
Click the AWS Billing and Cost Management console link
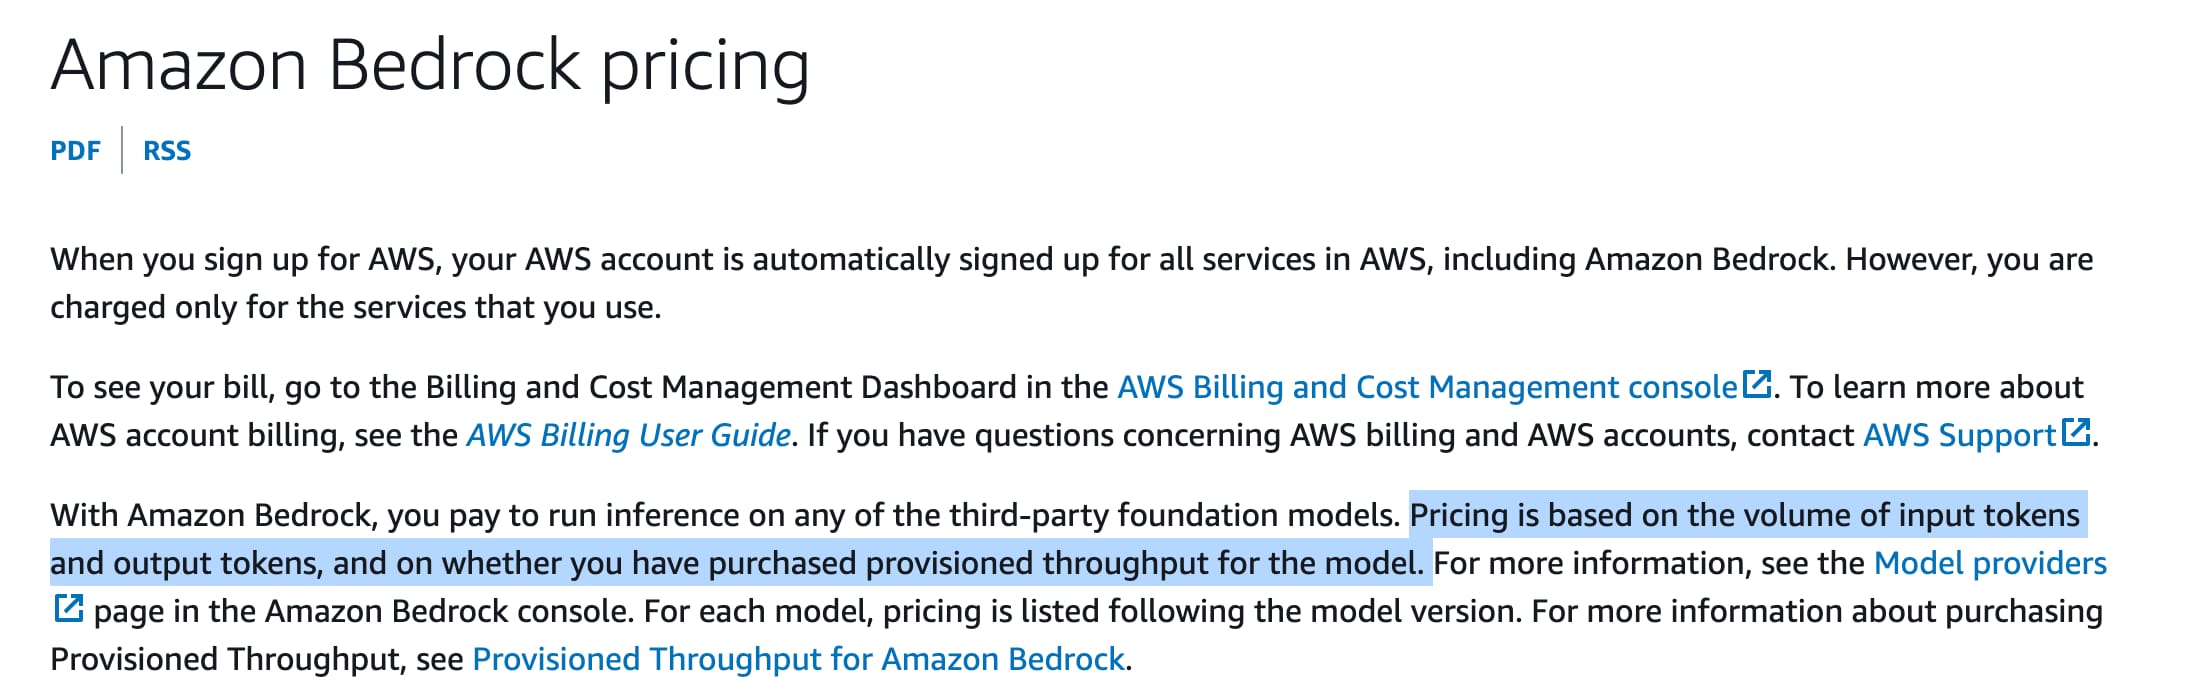click(1426, 387)
